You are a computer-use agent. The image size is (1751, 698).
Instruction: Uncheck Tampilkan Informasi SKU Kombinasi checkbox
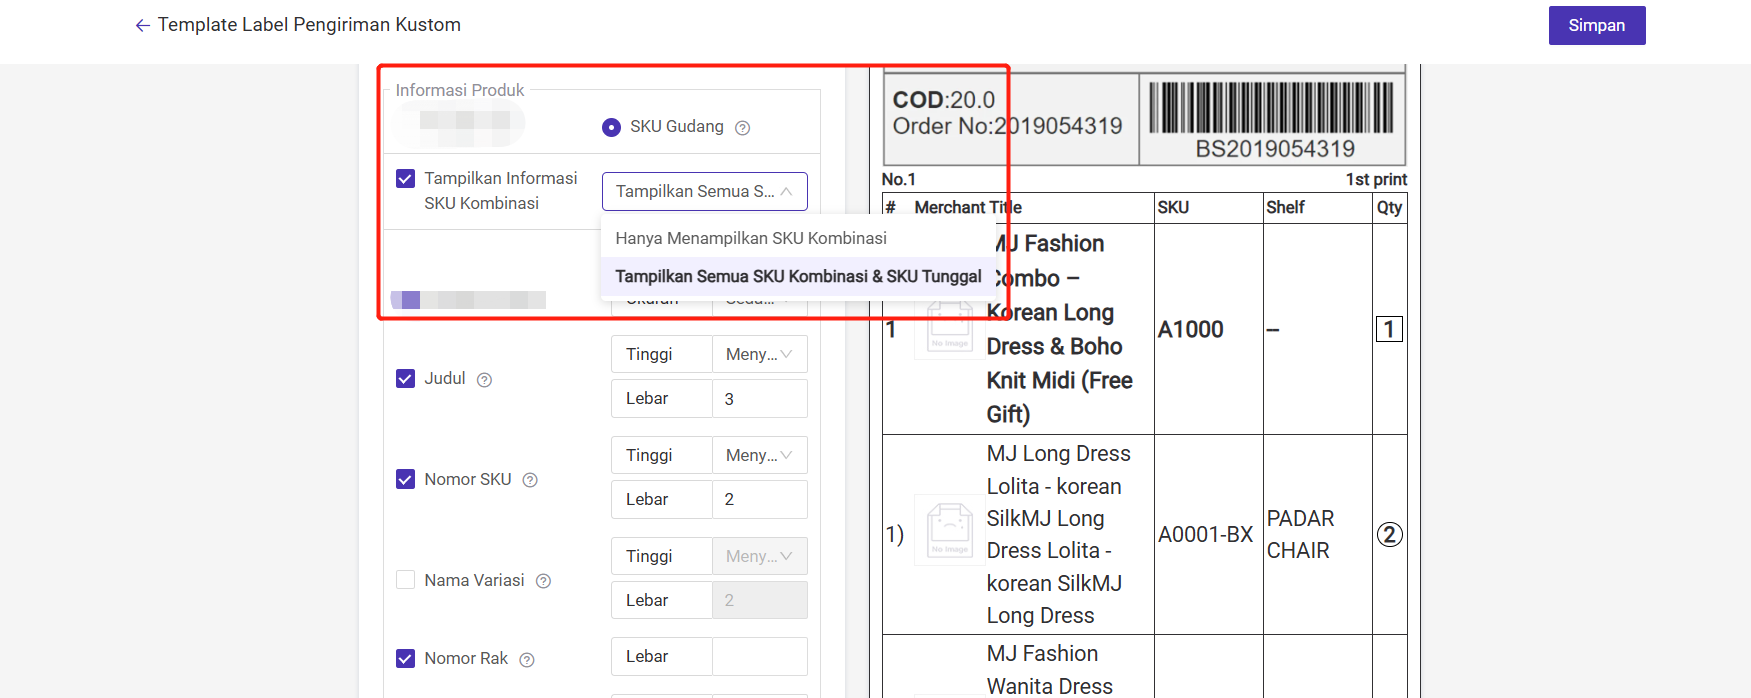click(x=405, y=179)
